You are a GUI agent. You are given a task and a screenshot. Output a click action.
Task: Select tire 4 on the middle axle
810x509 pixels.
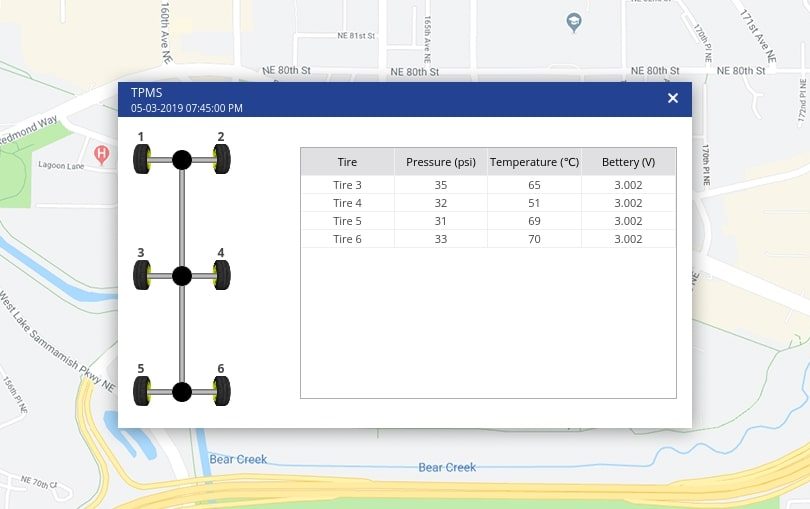(222, 275)
